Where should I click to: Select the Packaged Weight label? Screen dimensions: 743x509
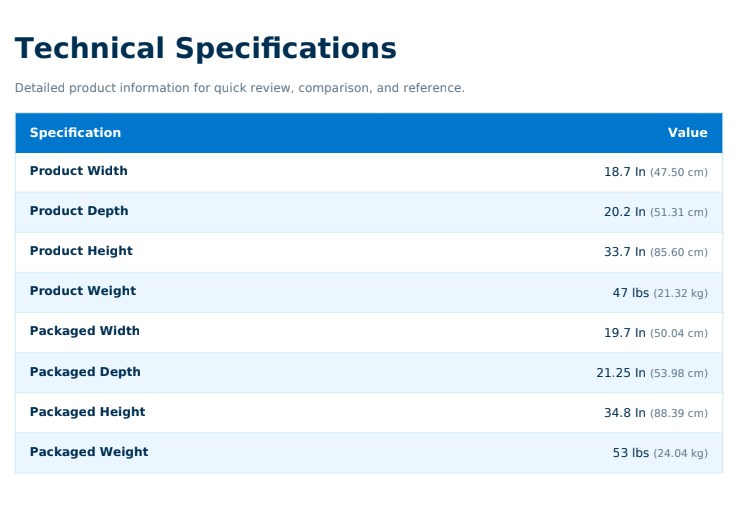coord(89,452)
